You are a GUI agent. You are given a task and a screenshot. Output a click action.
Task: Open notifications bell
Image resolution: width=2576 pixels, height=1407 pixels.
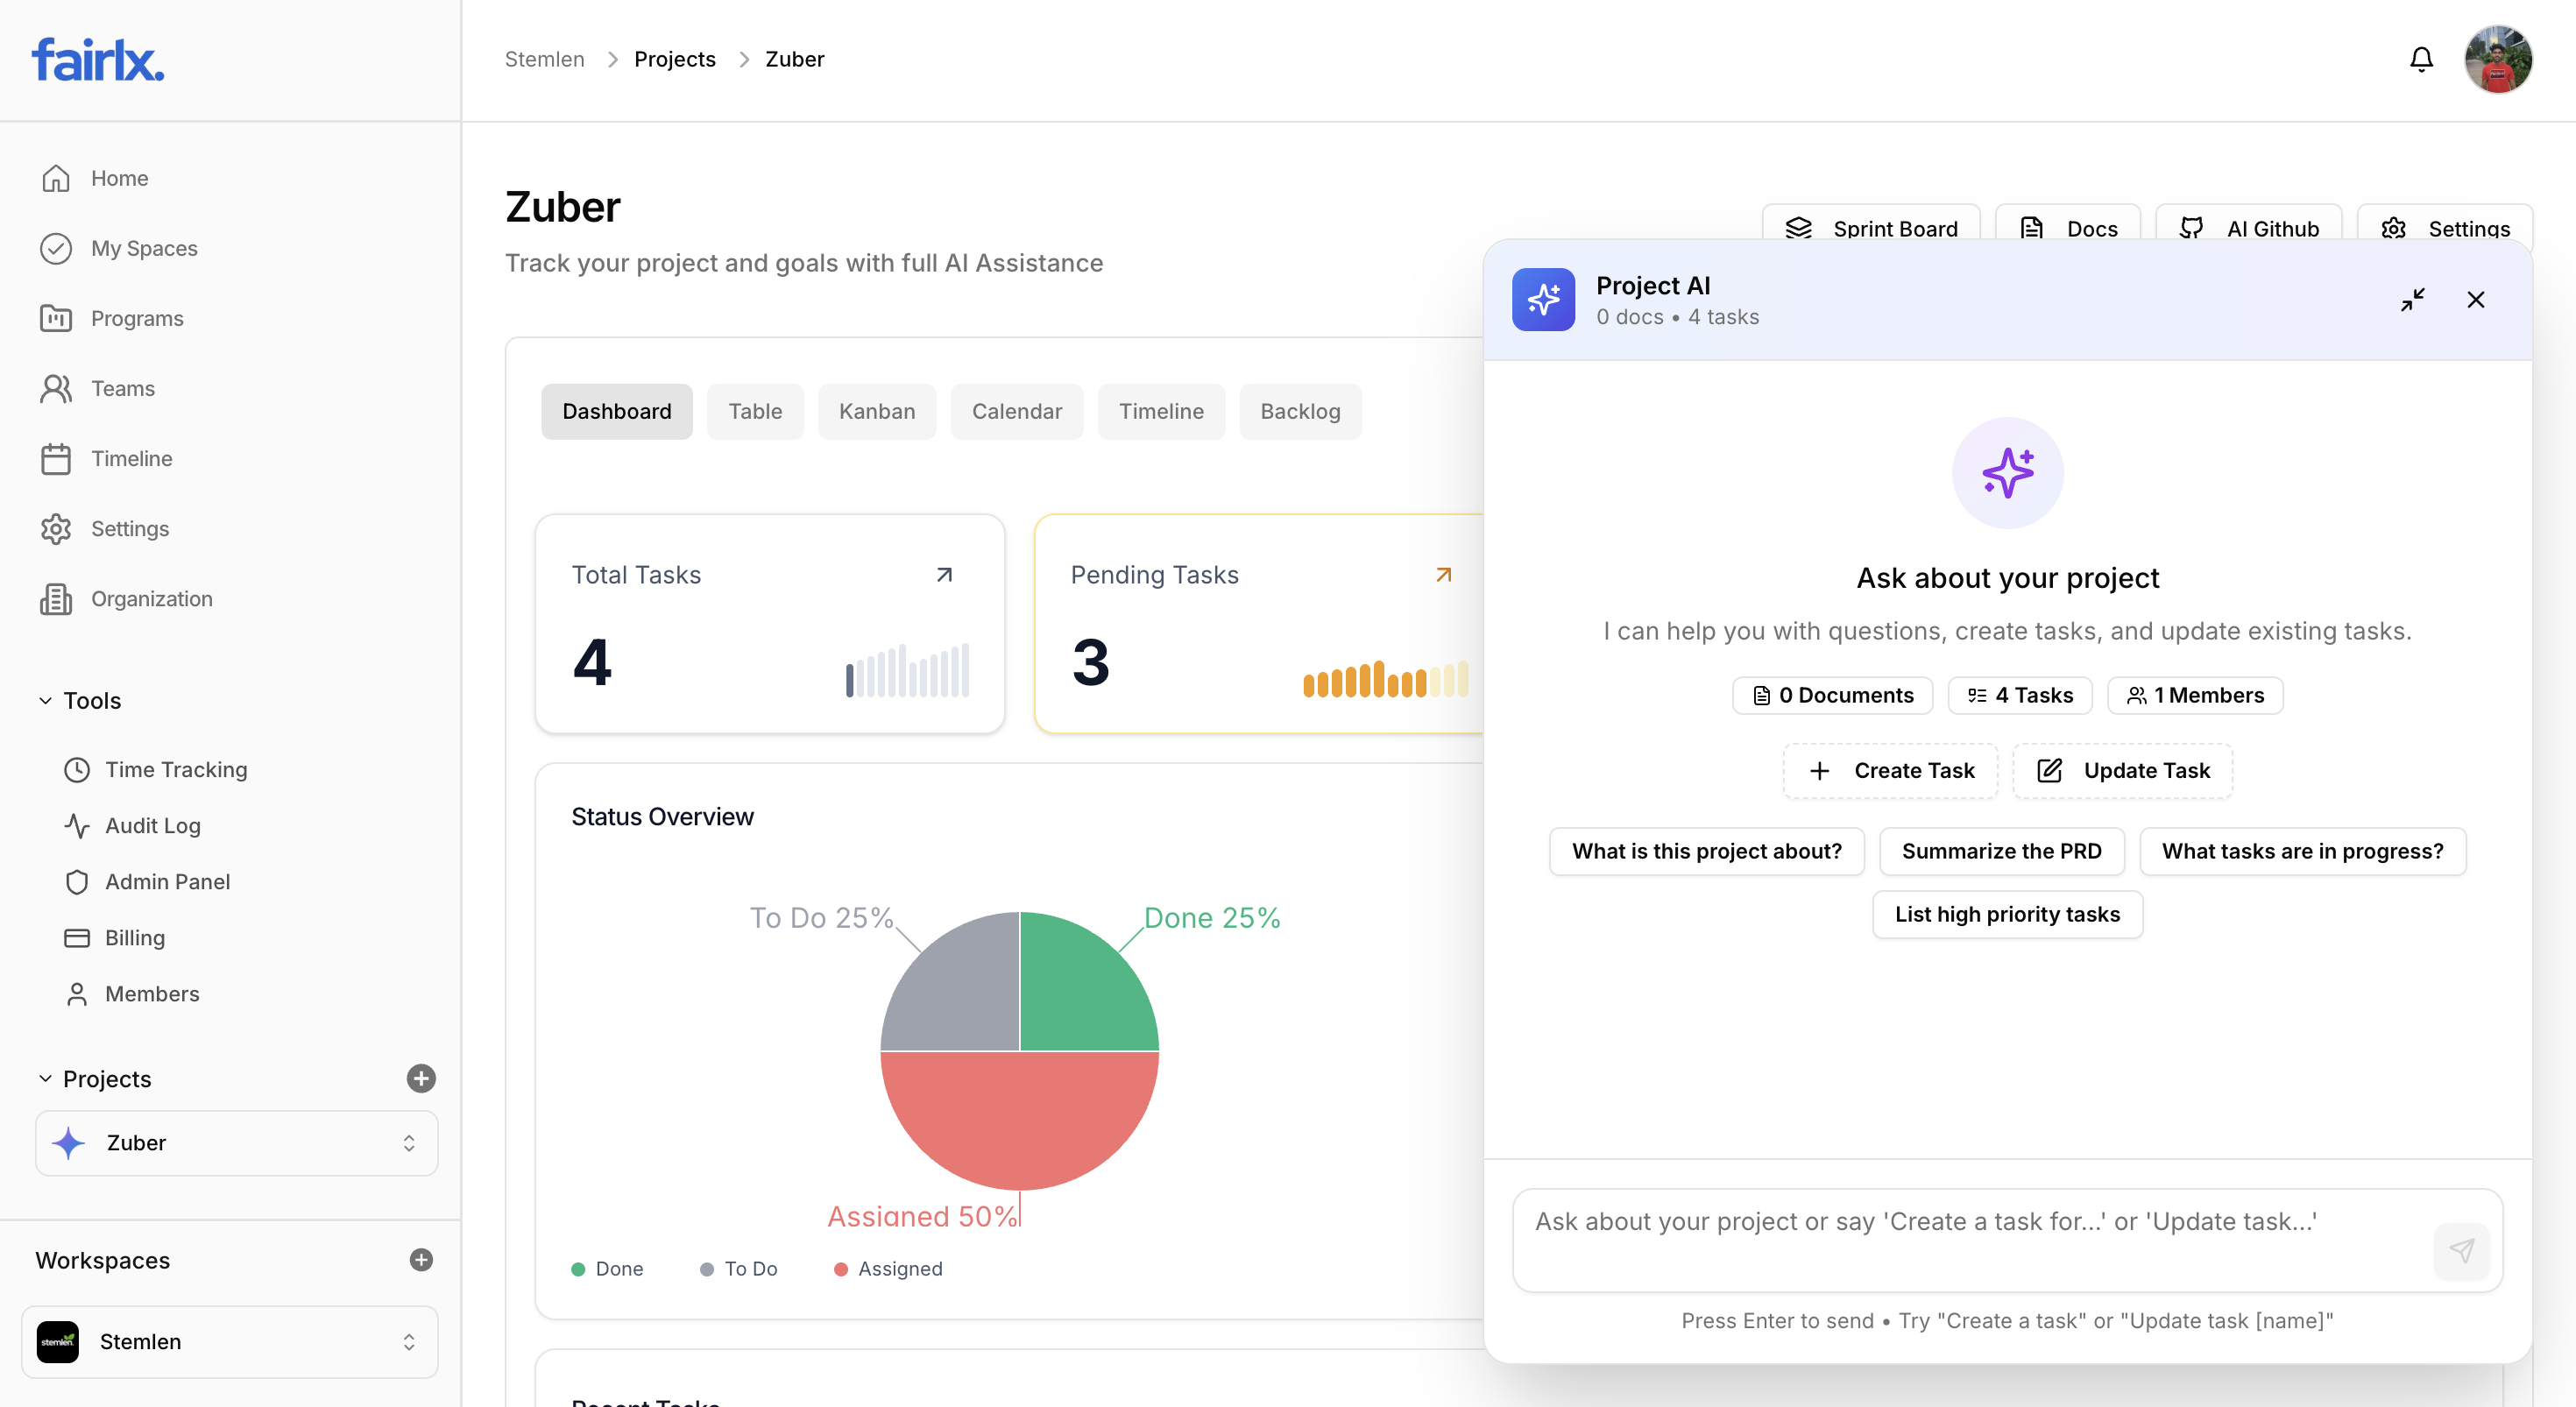(x=2421, y=59)
